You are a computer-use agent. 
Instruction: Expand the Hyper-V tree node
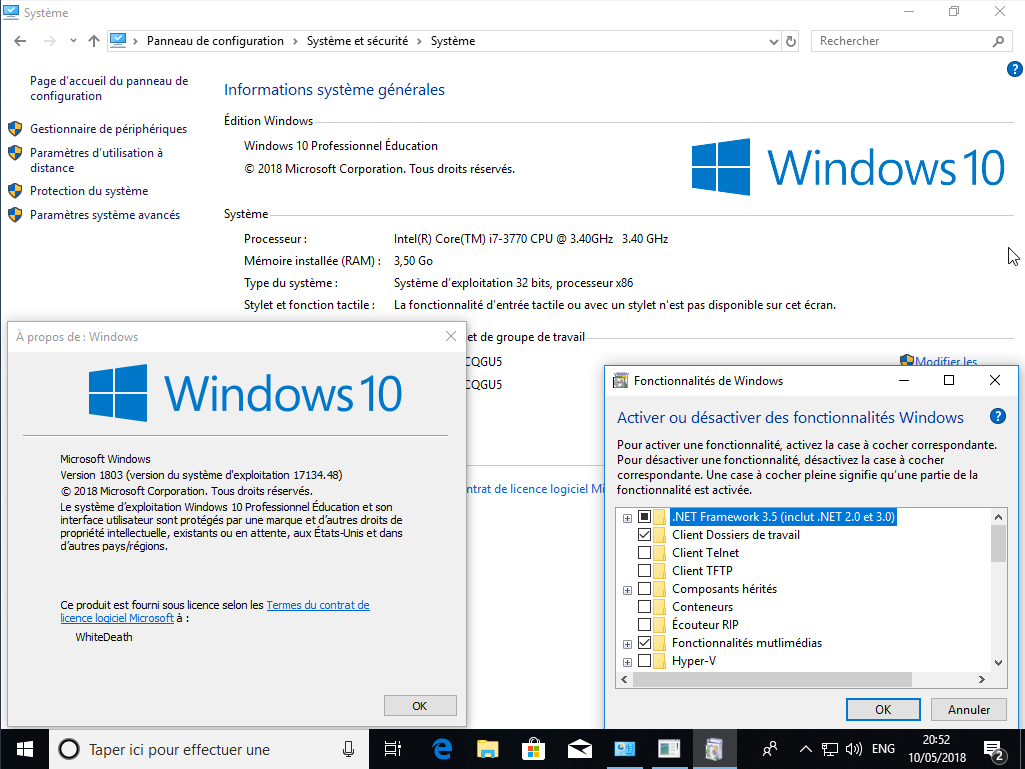coord(627,662)
